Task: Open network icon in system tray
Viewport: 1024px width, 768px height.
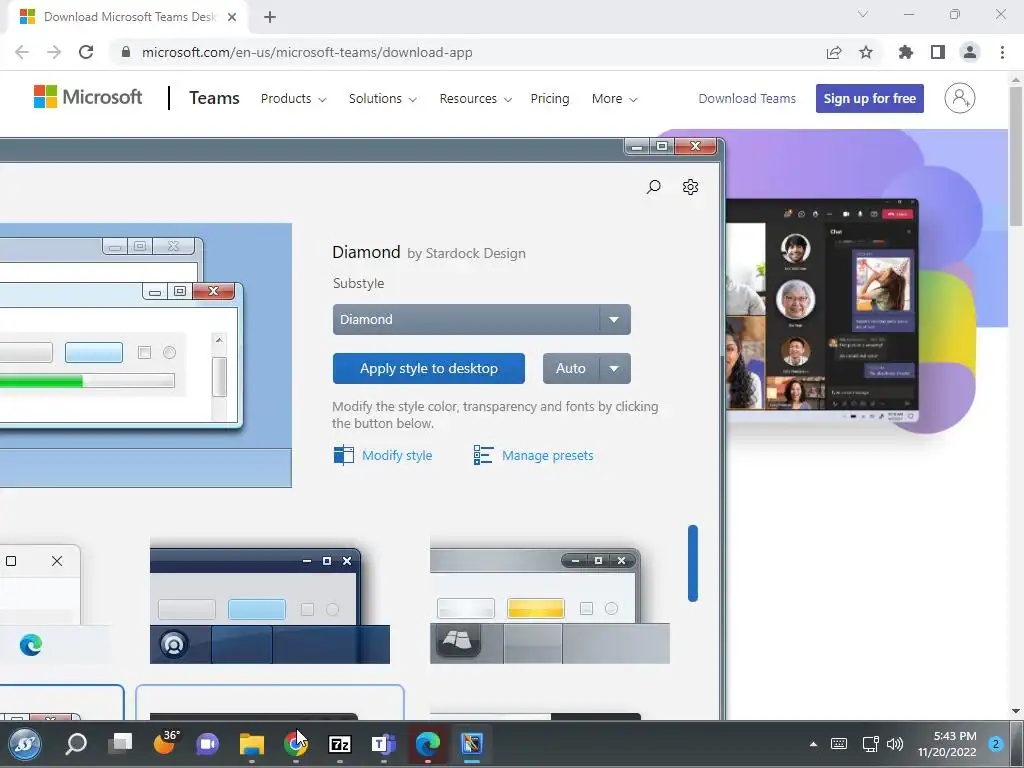Action: tap(870, 744)
